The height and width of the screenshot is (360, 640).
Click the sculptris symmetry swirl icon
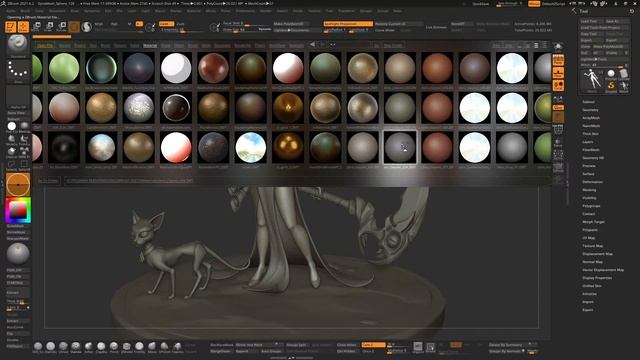tap(87, 27)
